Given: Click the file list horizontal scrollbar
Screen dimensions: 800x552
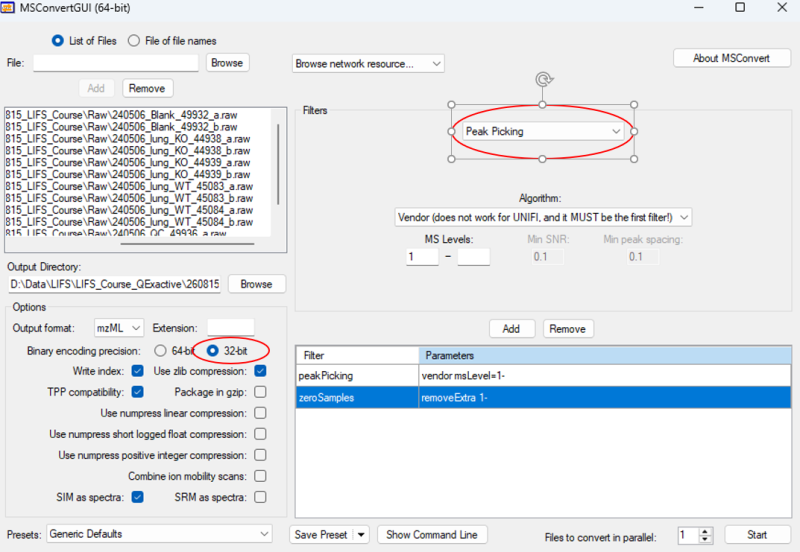Looking at the screenshot, I should 187,243.
